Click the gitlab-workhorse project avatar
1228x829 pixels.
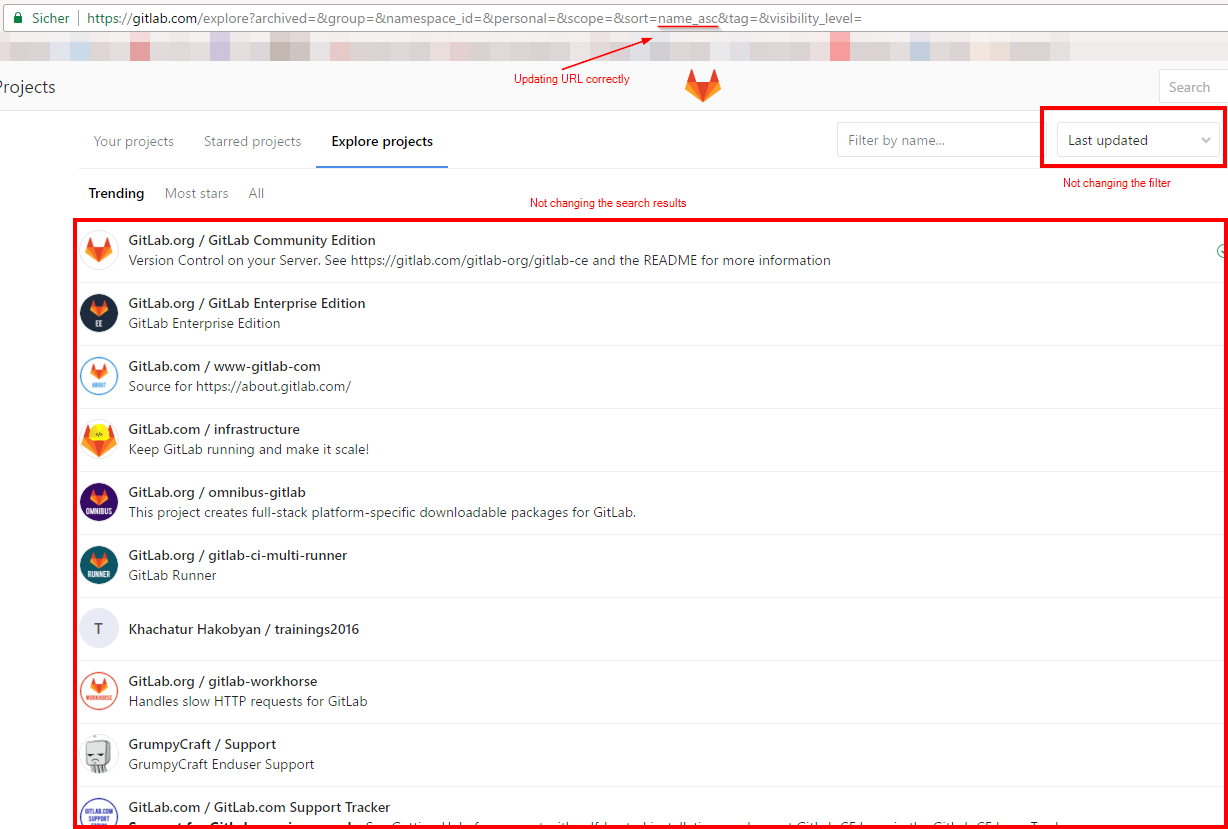(99, 691)
